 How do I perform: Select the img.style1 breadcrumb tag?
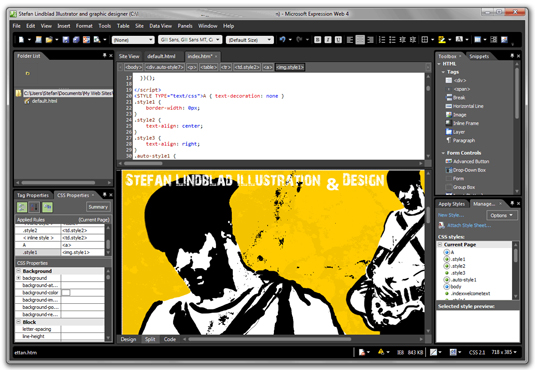290,67
